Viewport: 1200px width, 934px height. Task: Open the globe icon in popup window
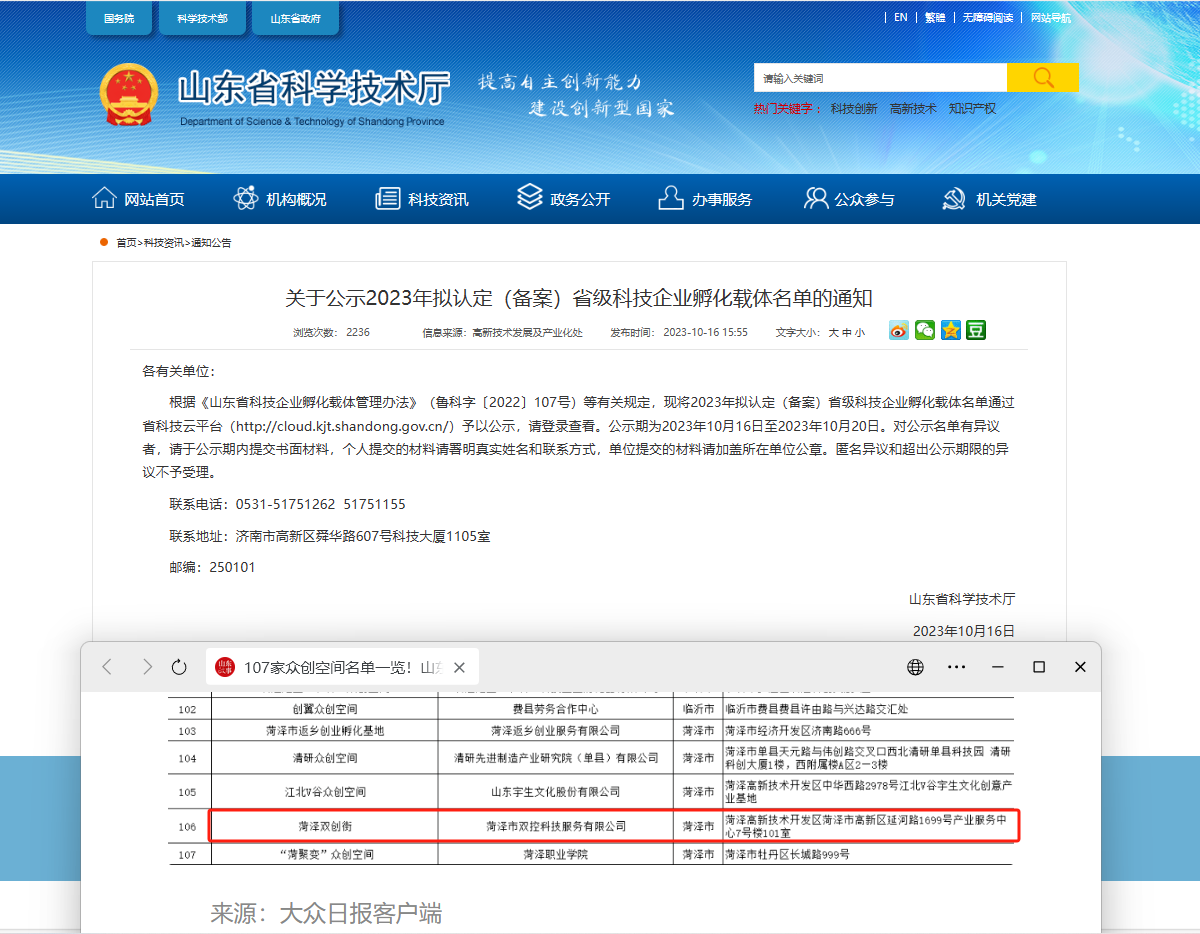point(915,667)
